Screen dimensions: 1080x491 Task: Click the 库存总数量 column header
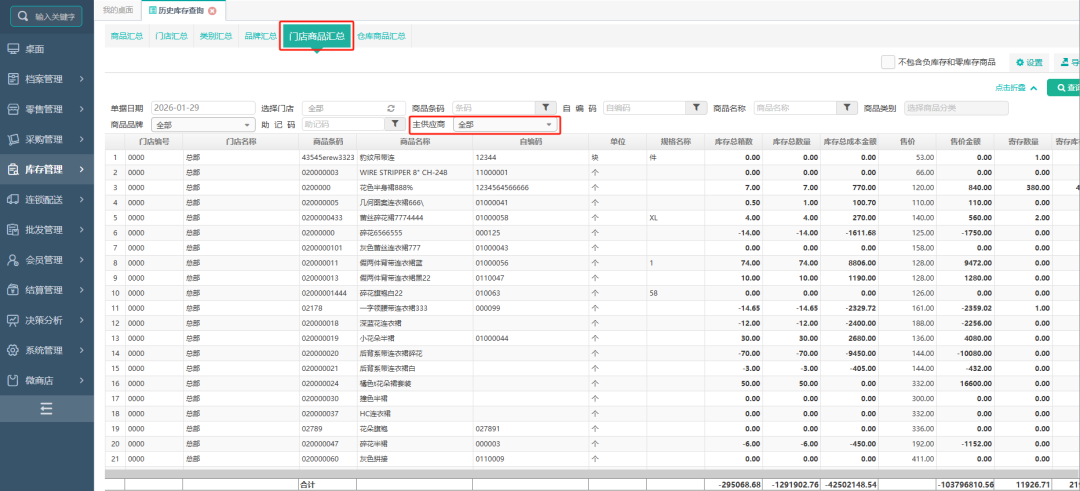[x=791, y=141]
